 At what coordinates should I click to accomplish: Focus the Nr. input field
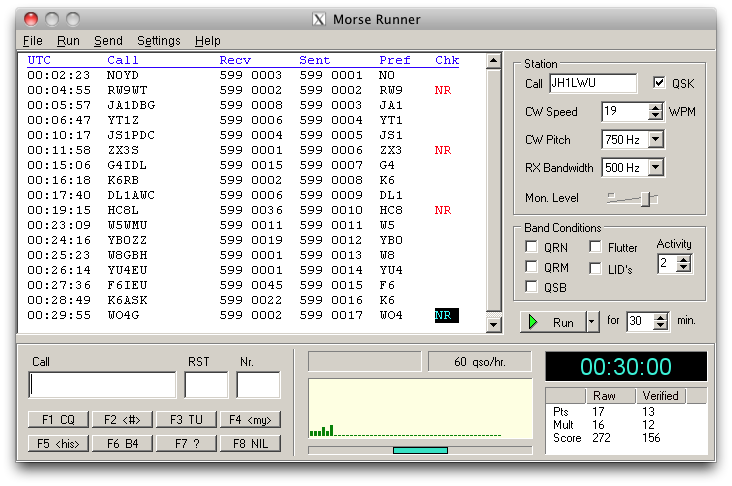click(258, 385)
